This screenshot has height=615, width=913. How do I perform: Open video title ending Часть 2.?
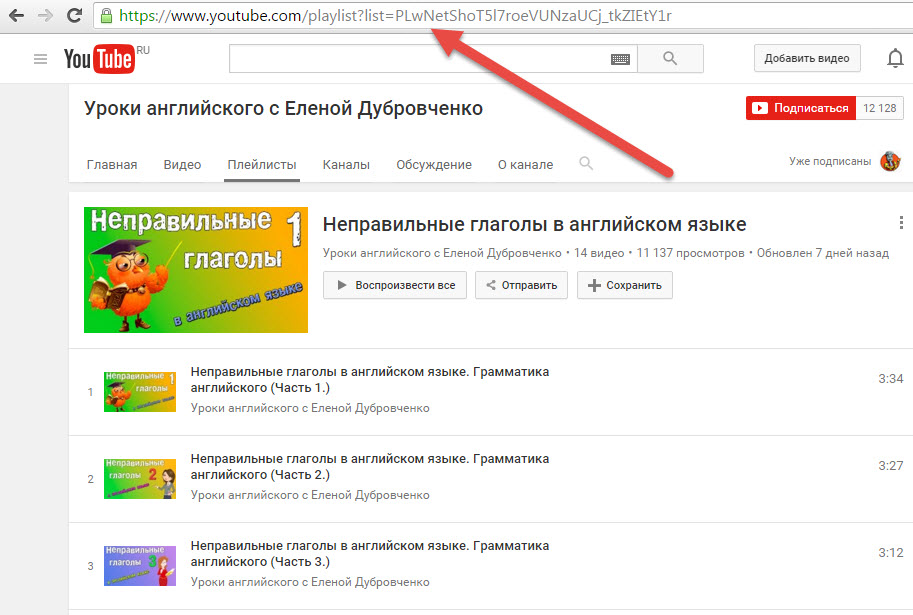(x=370, y=466)
